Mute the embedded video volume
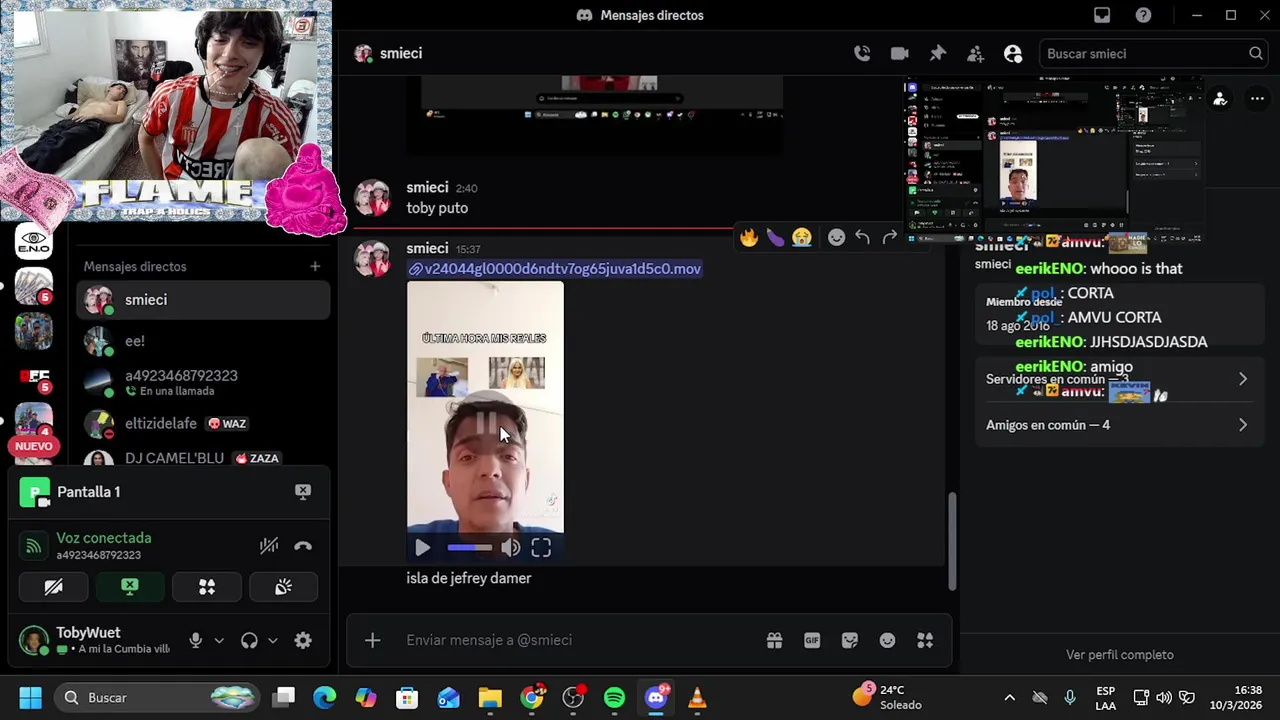 click(x=510, y=547)
